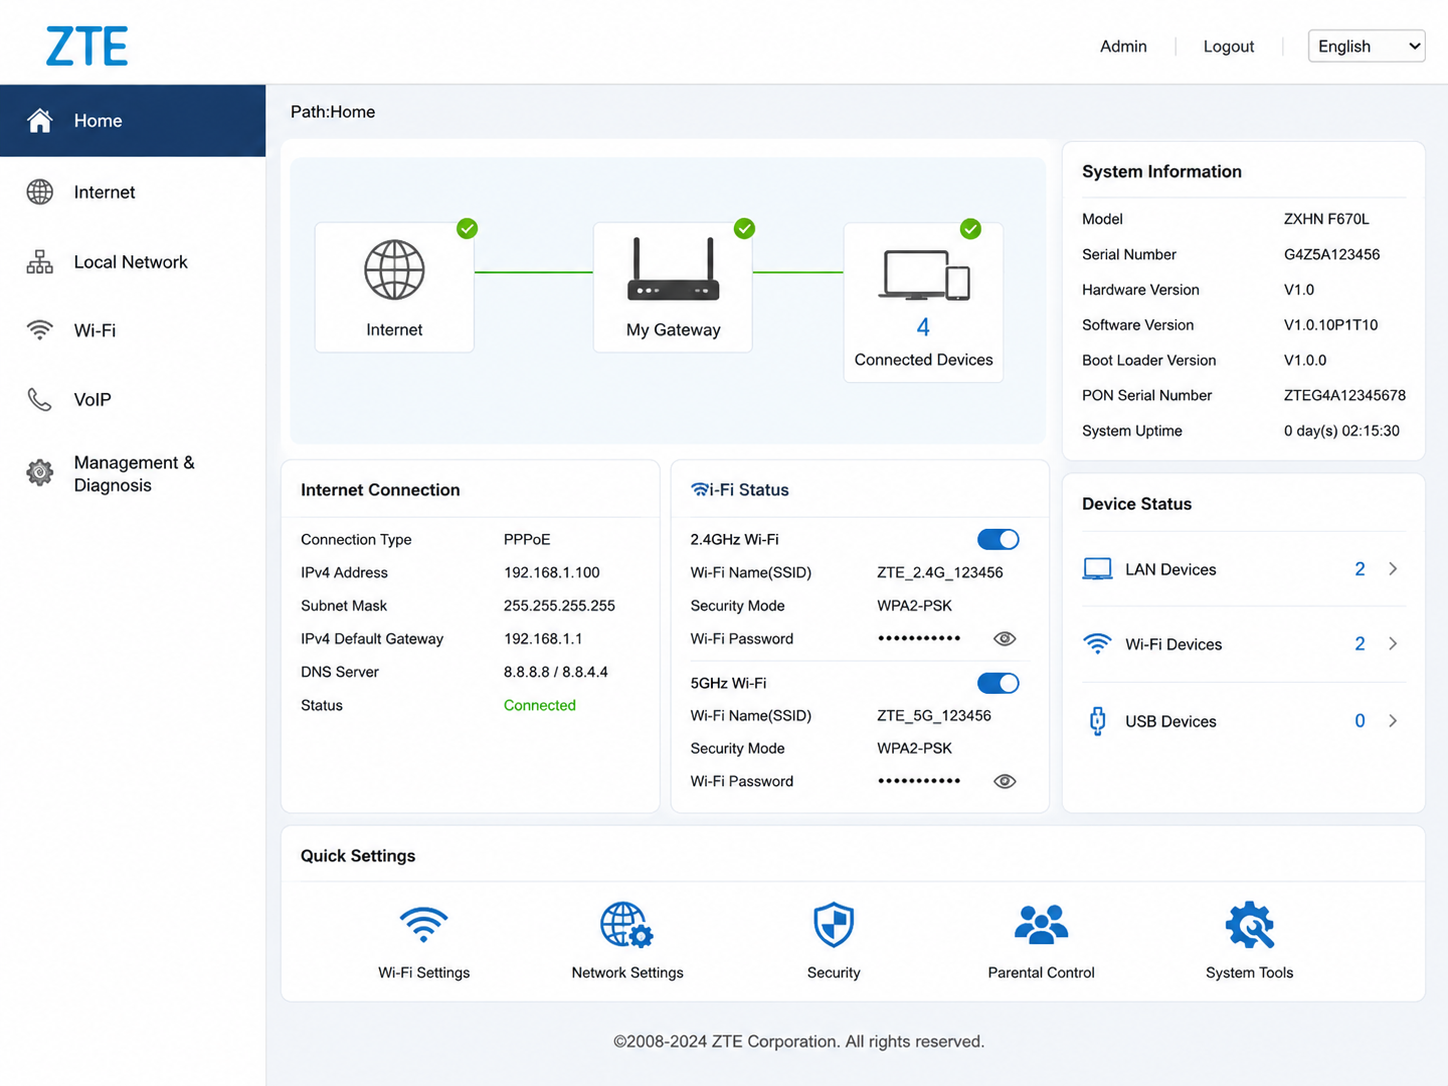Click the LAN Devices count 2
This screenshot has height=1086, width=1448.
click(x=1360, y=569)
